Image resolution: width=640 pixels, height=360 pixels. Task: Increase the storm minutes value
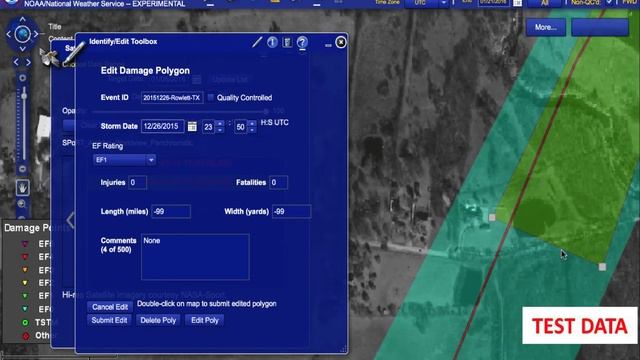(x=252, y=123)
